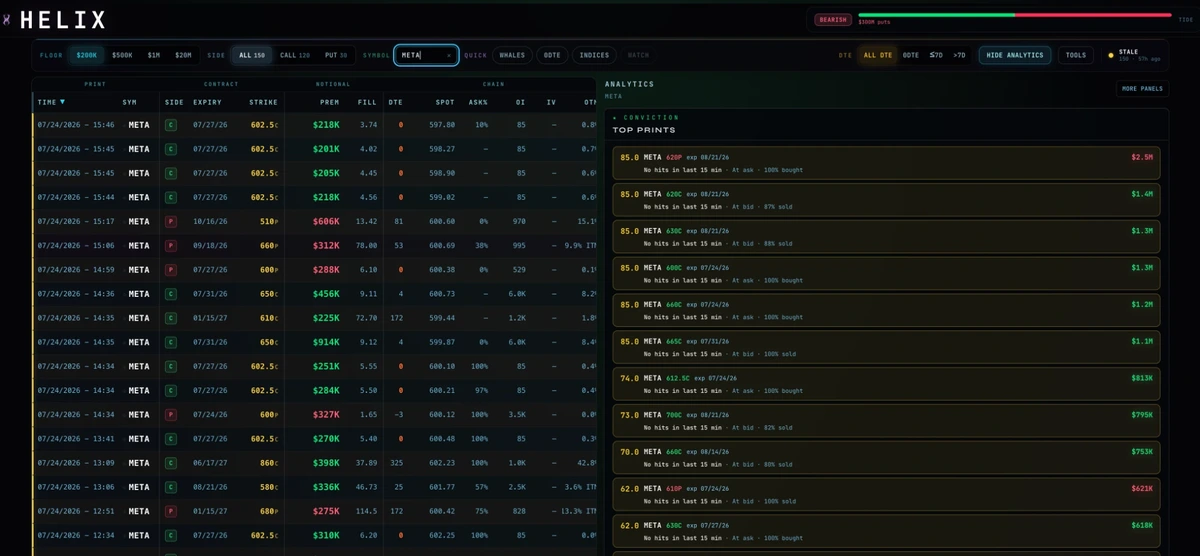This screenshot has height=556, width=1200.
Task: Sort by the SYM column header
Action: point(130,102)
